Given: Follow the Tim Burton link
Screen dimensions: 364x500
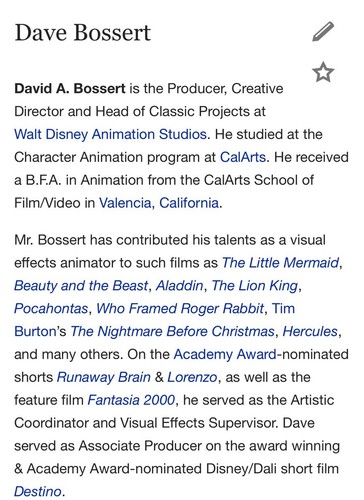Looking at the screenshot, I should click(283, 308).
